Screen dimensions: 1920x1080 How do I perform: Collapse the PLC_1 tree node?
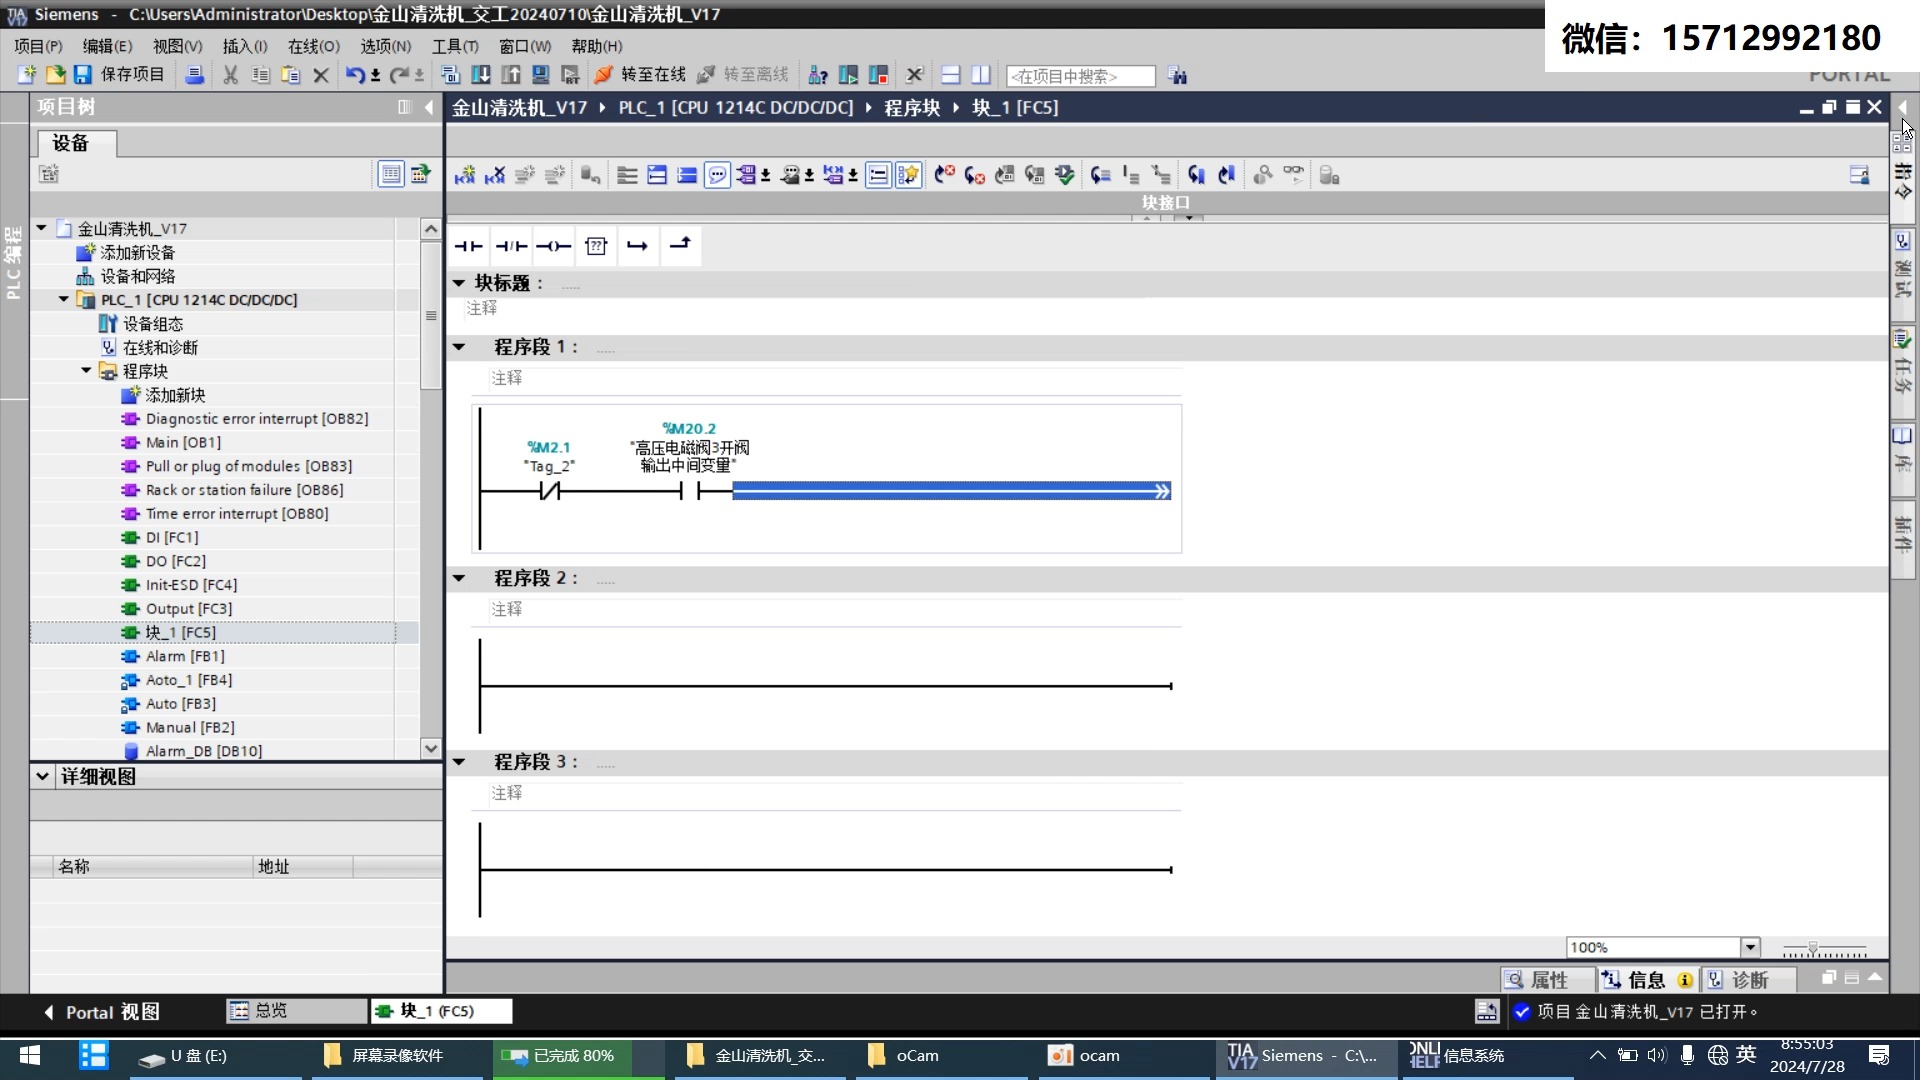(64, 299)
